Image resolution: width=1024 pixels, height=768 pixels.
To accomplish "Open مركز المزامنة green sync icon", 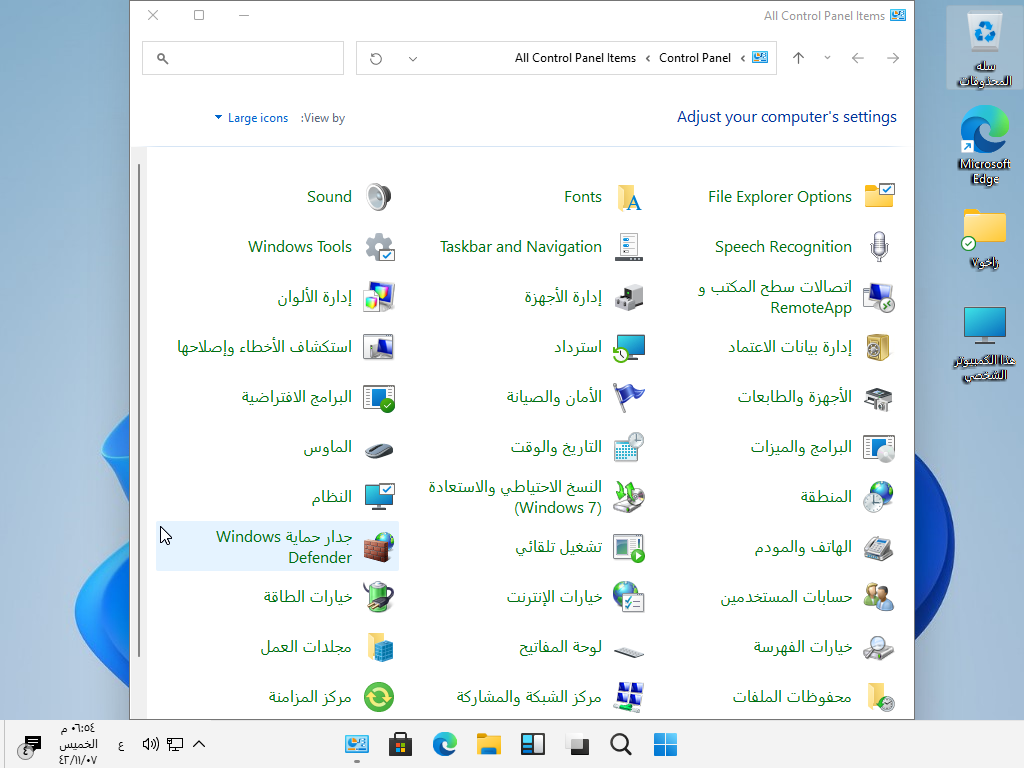I will coord(379,697).
